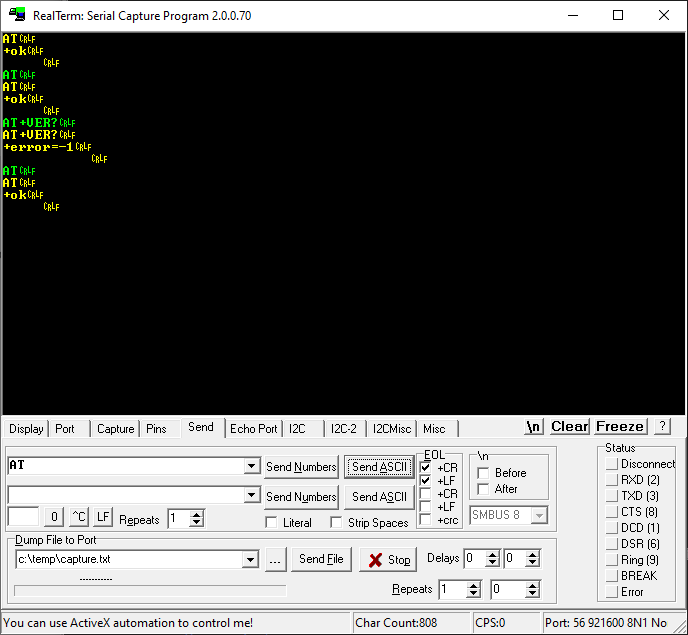Tick the After \n checkbox
Viewport: 688px width, 635px height.
[483, 489]
